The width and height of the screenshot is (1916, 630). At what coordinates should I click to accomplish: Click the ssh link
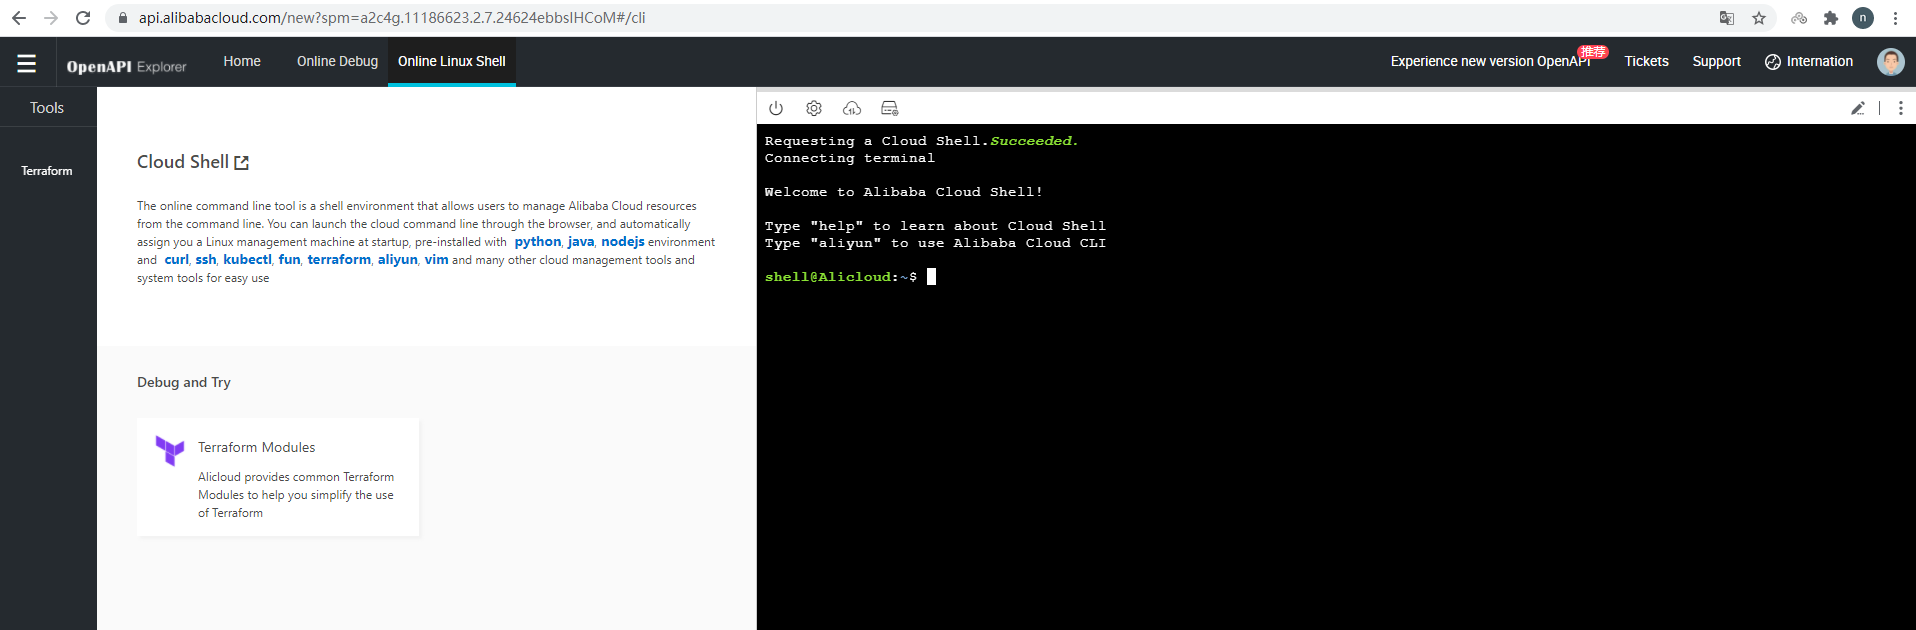click(206, 259)
